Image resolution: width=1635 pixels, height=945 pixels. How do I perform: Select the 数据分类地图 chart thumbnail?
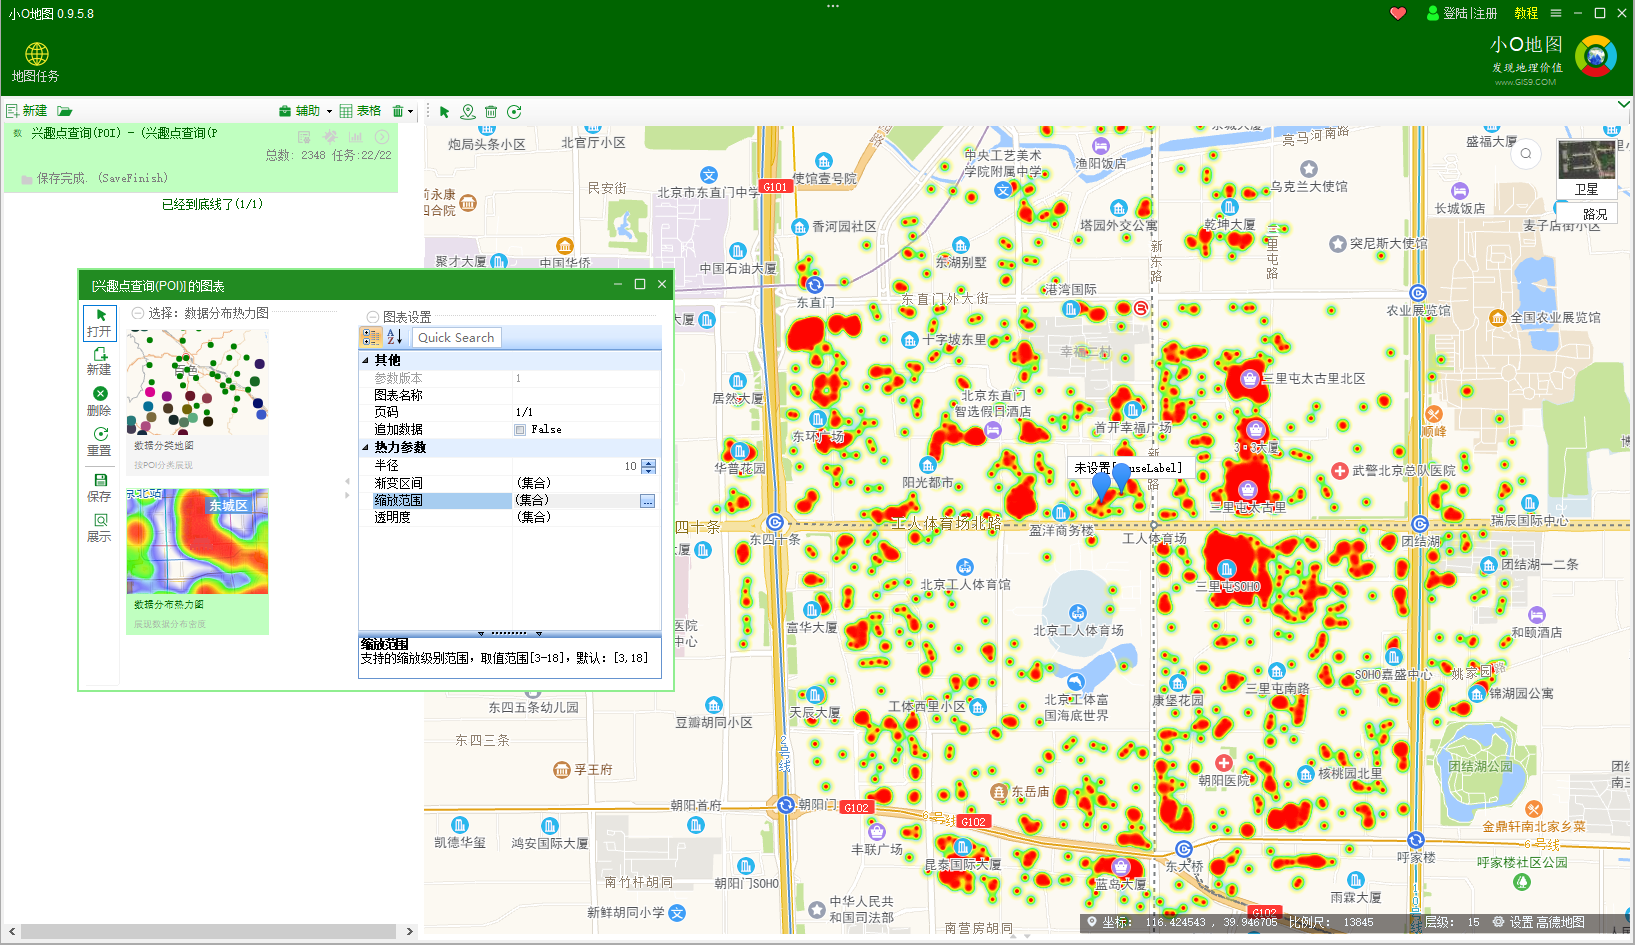[x=197, y=402]
